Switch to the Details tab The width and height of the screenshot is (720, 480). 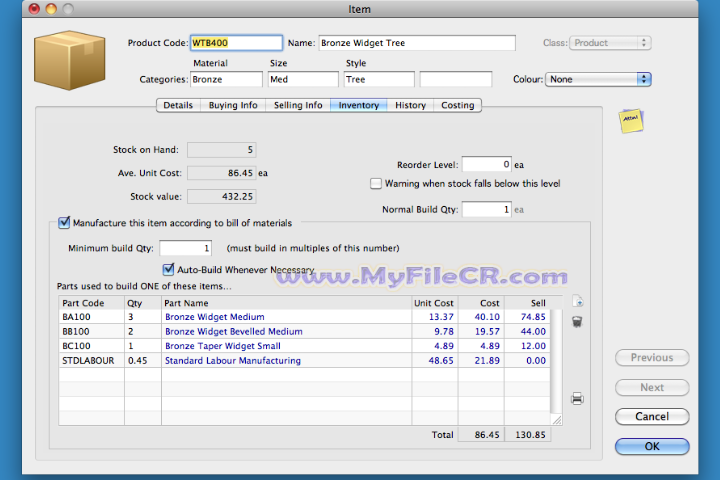coord(178,105)
